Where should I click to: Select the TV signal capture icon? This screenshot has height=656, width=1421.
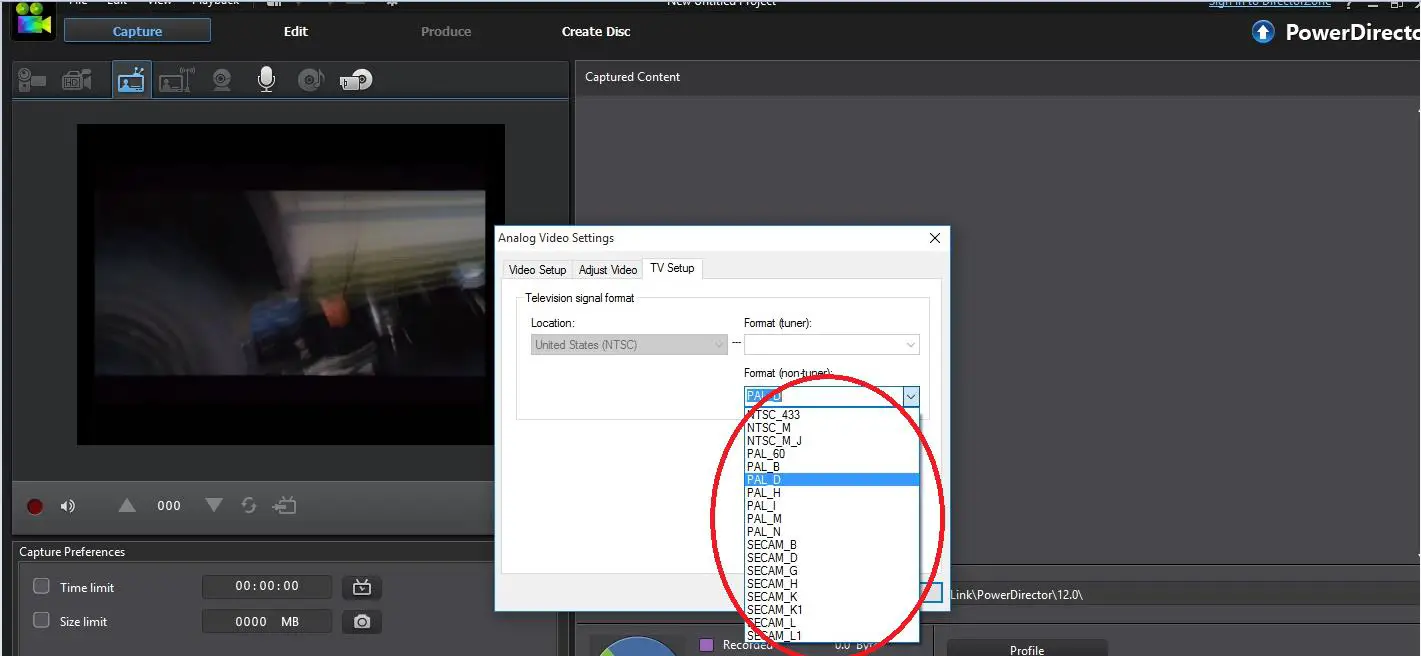click(131, 79)
